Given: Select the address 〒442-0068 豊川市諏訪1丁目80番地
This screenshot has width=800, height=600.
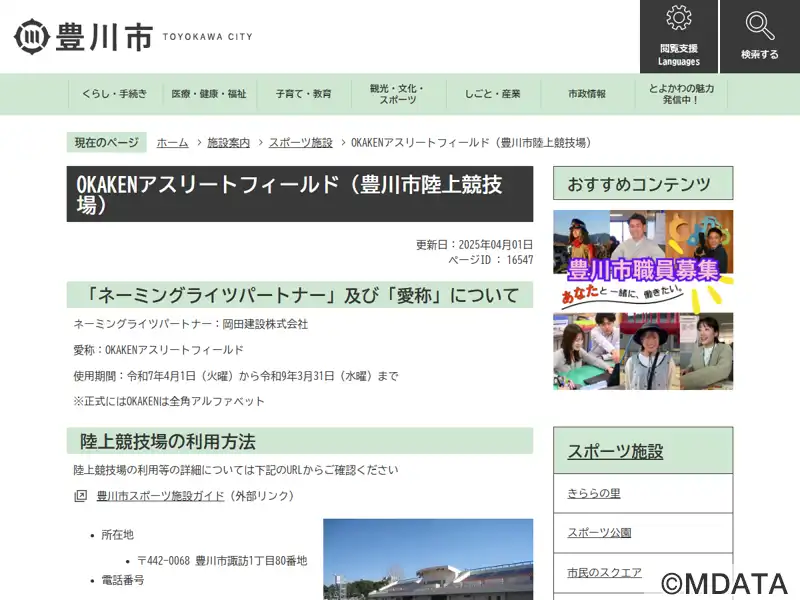Looking at the screenshot, I should tap(222, 561).
